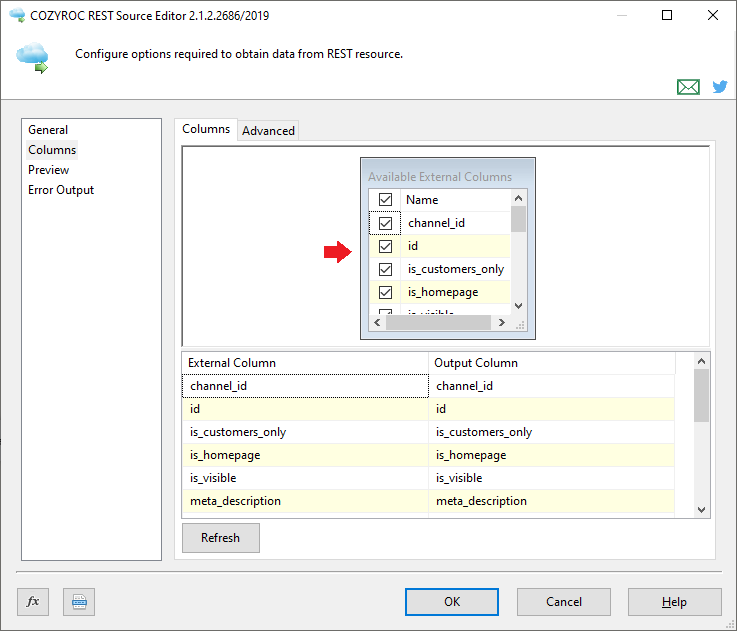Select channel_id name in available columns list

coord(455,223)
